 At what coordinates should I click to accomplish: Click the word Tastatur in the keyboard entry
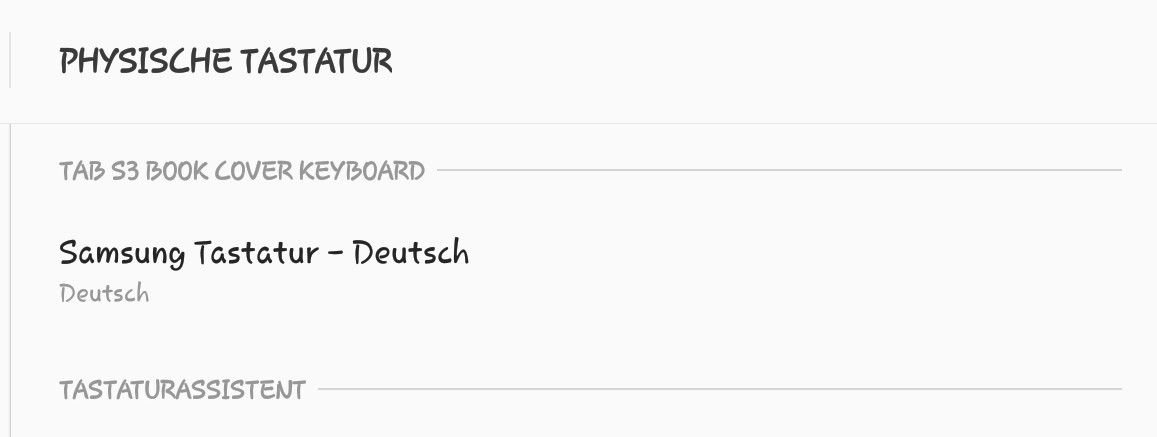pos(256,252)
